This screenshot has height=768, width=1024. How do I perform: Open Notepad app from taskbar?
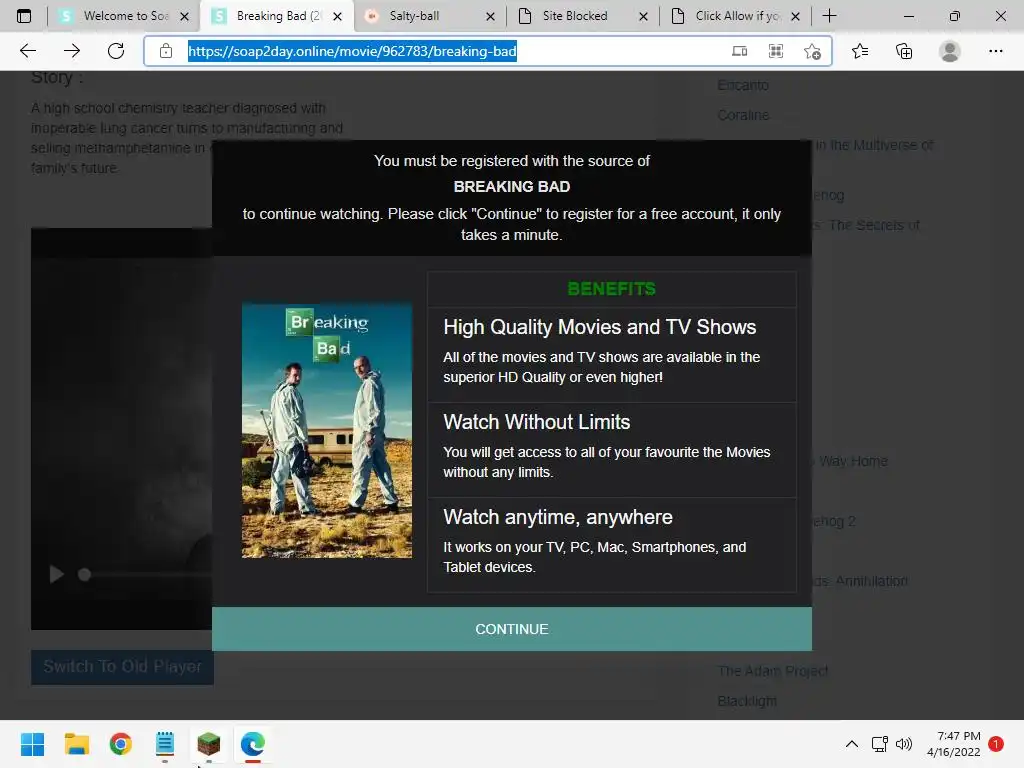[x=165, y=744]
